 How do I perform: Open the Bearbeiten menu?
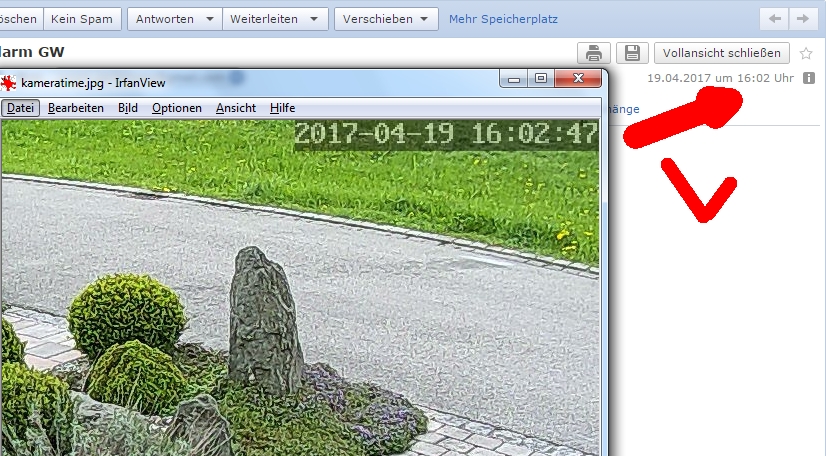click(x=75, y=108)
